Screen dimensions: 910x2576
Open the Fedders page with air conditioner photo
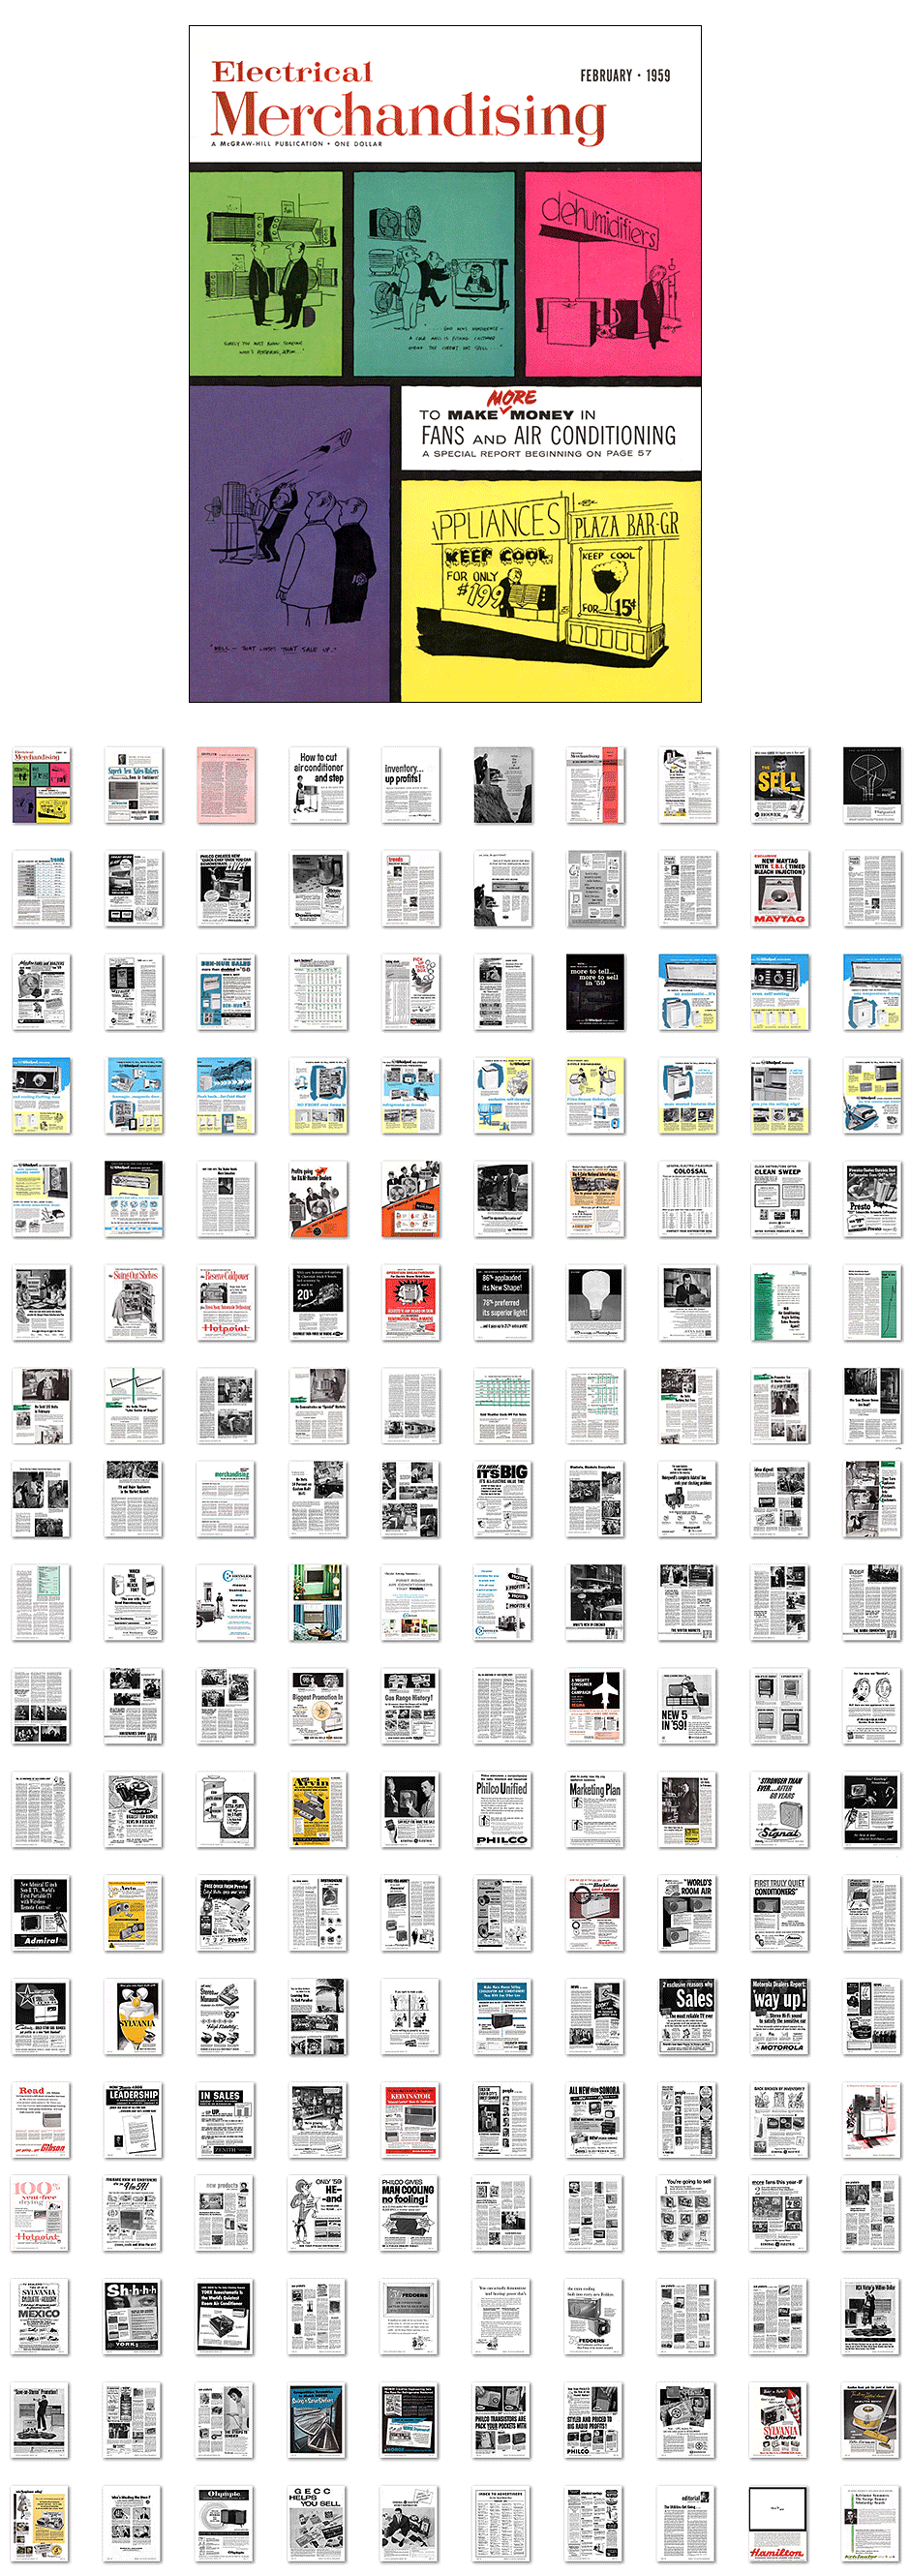[596, 2318]
